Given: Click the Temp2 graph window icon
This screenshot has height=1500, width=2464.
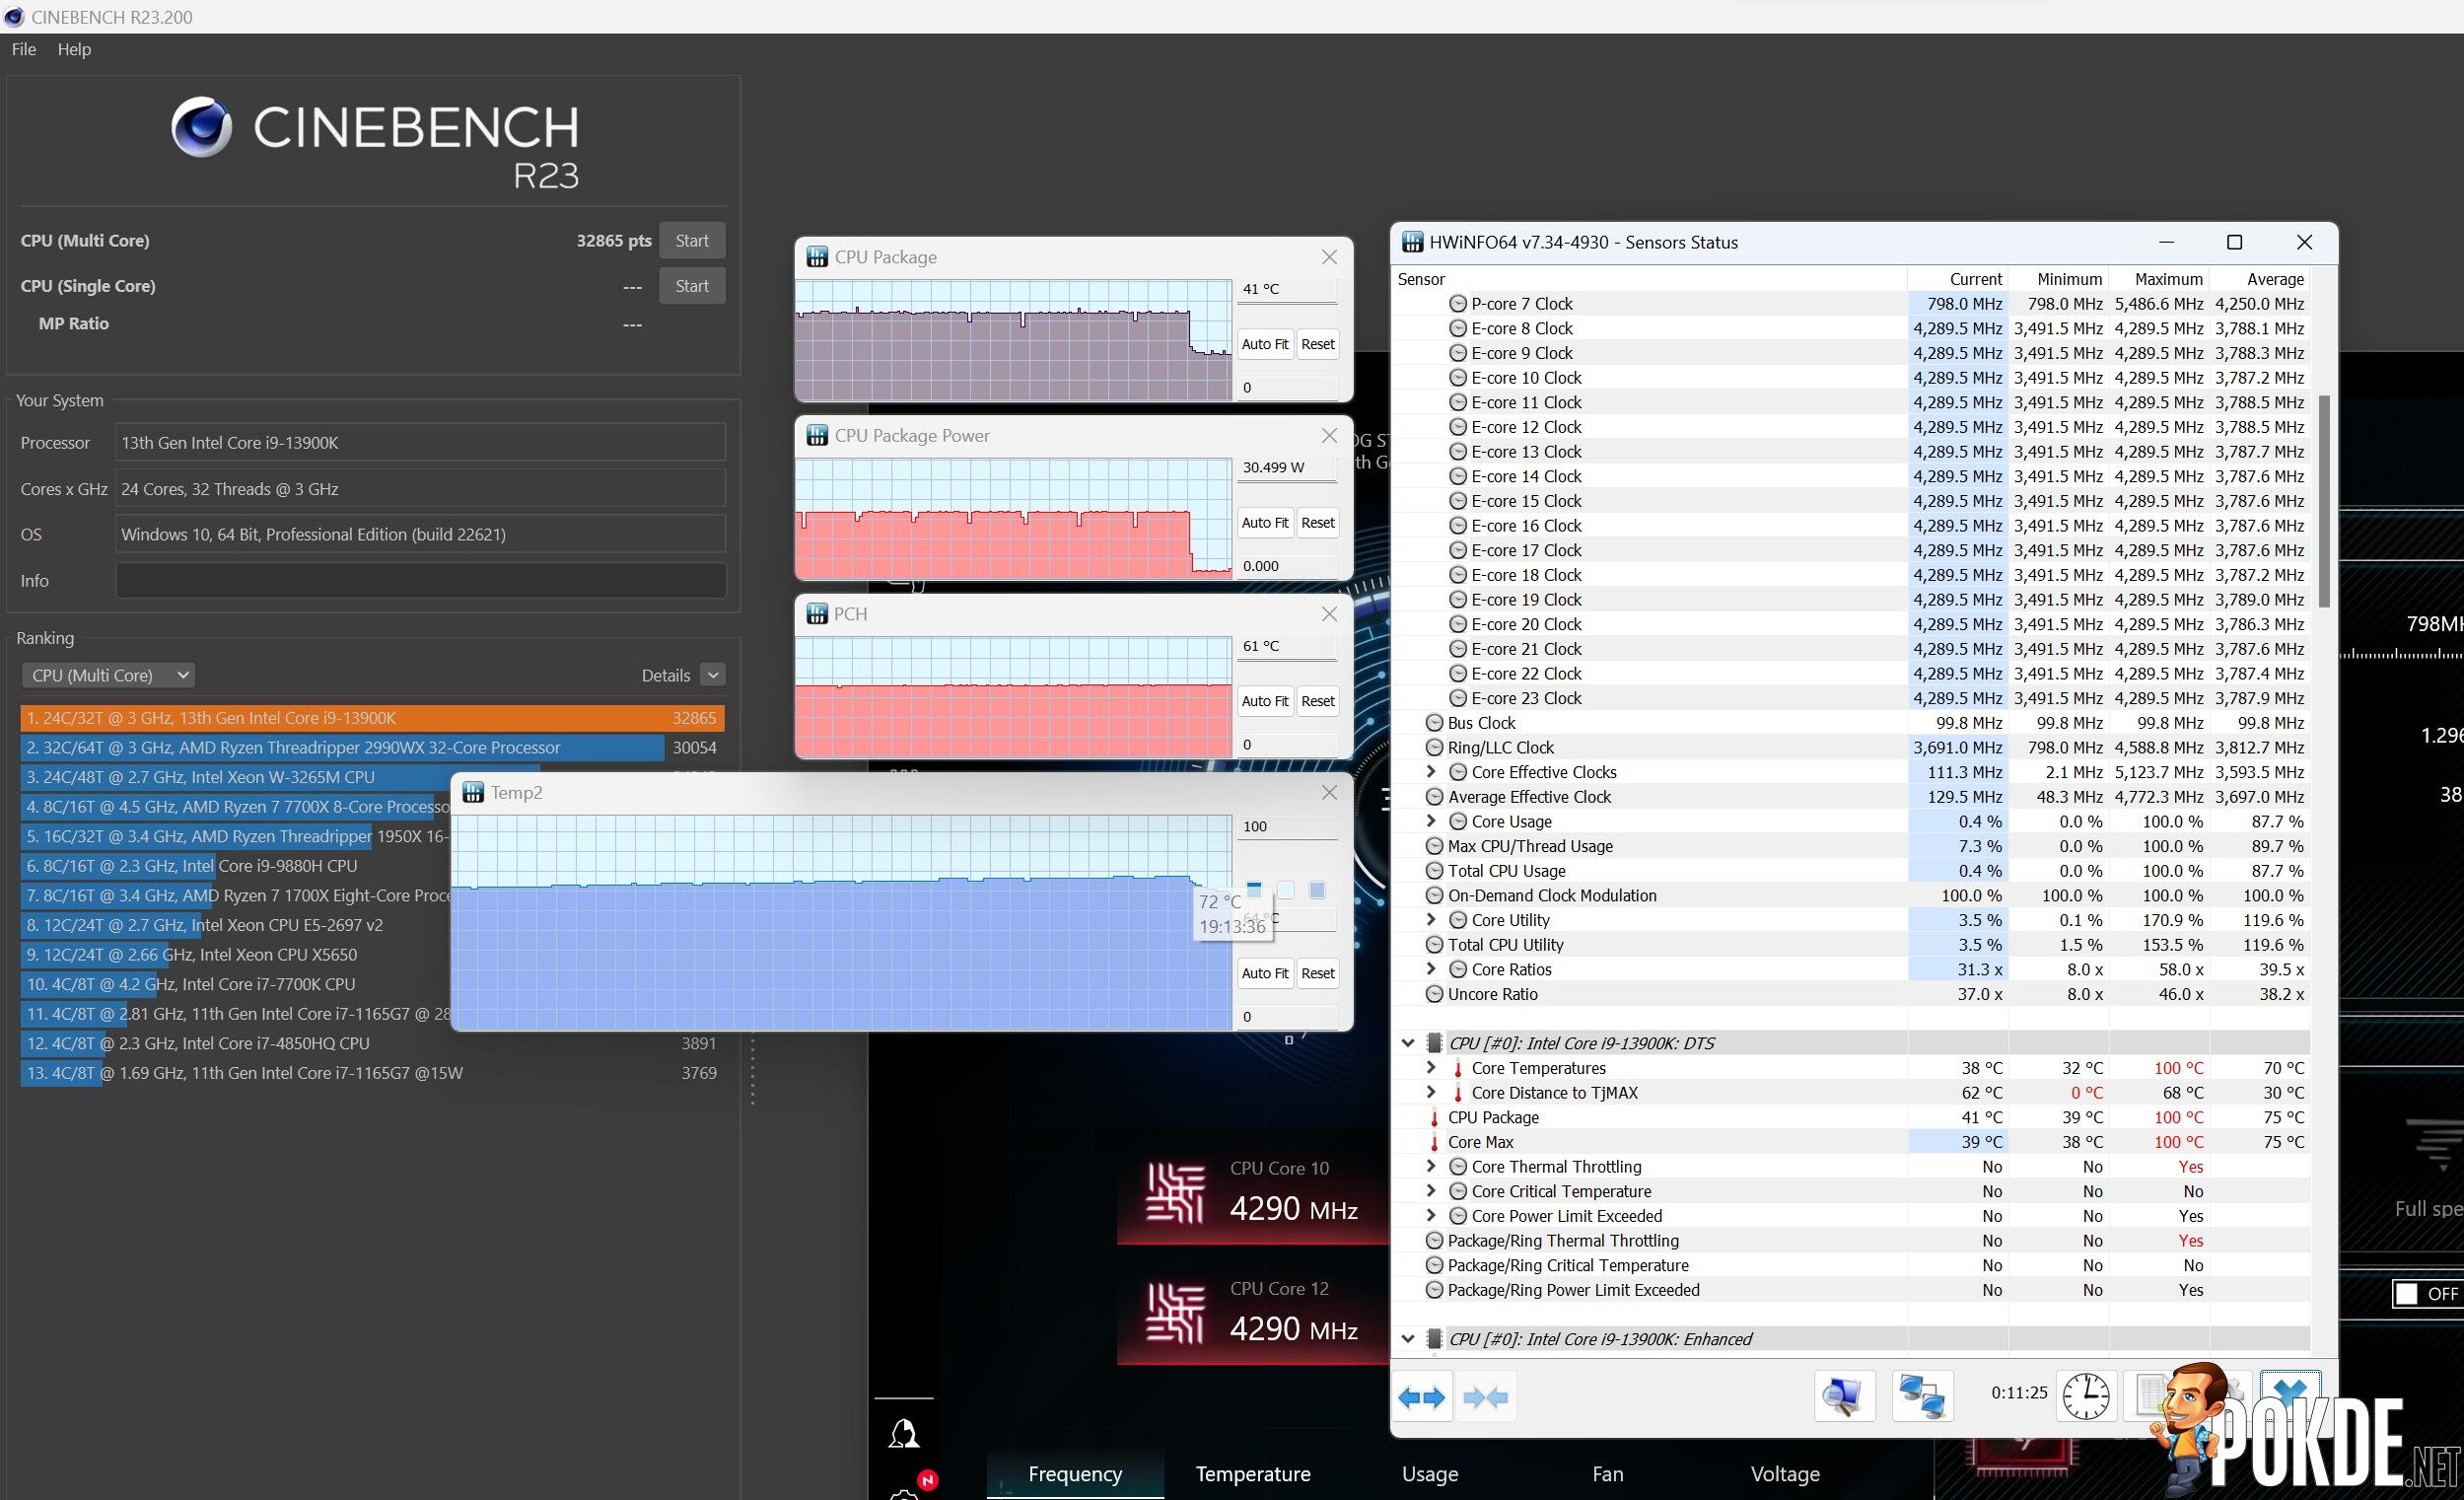Looking at the screenshot, I should 473,792.
